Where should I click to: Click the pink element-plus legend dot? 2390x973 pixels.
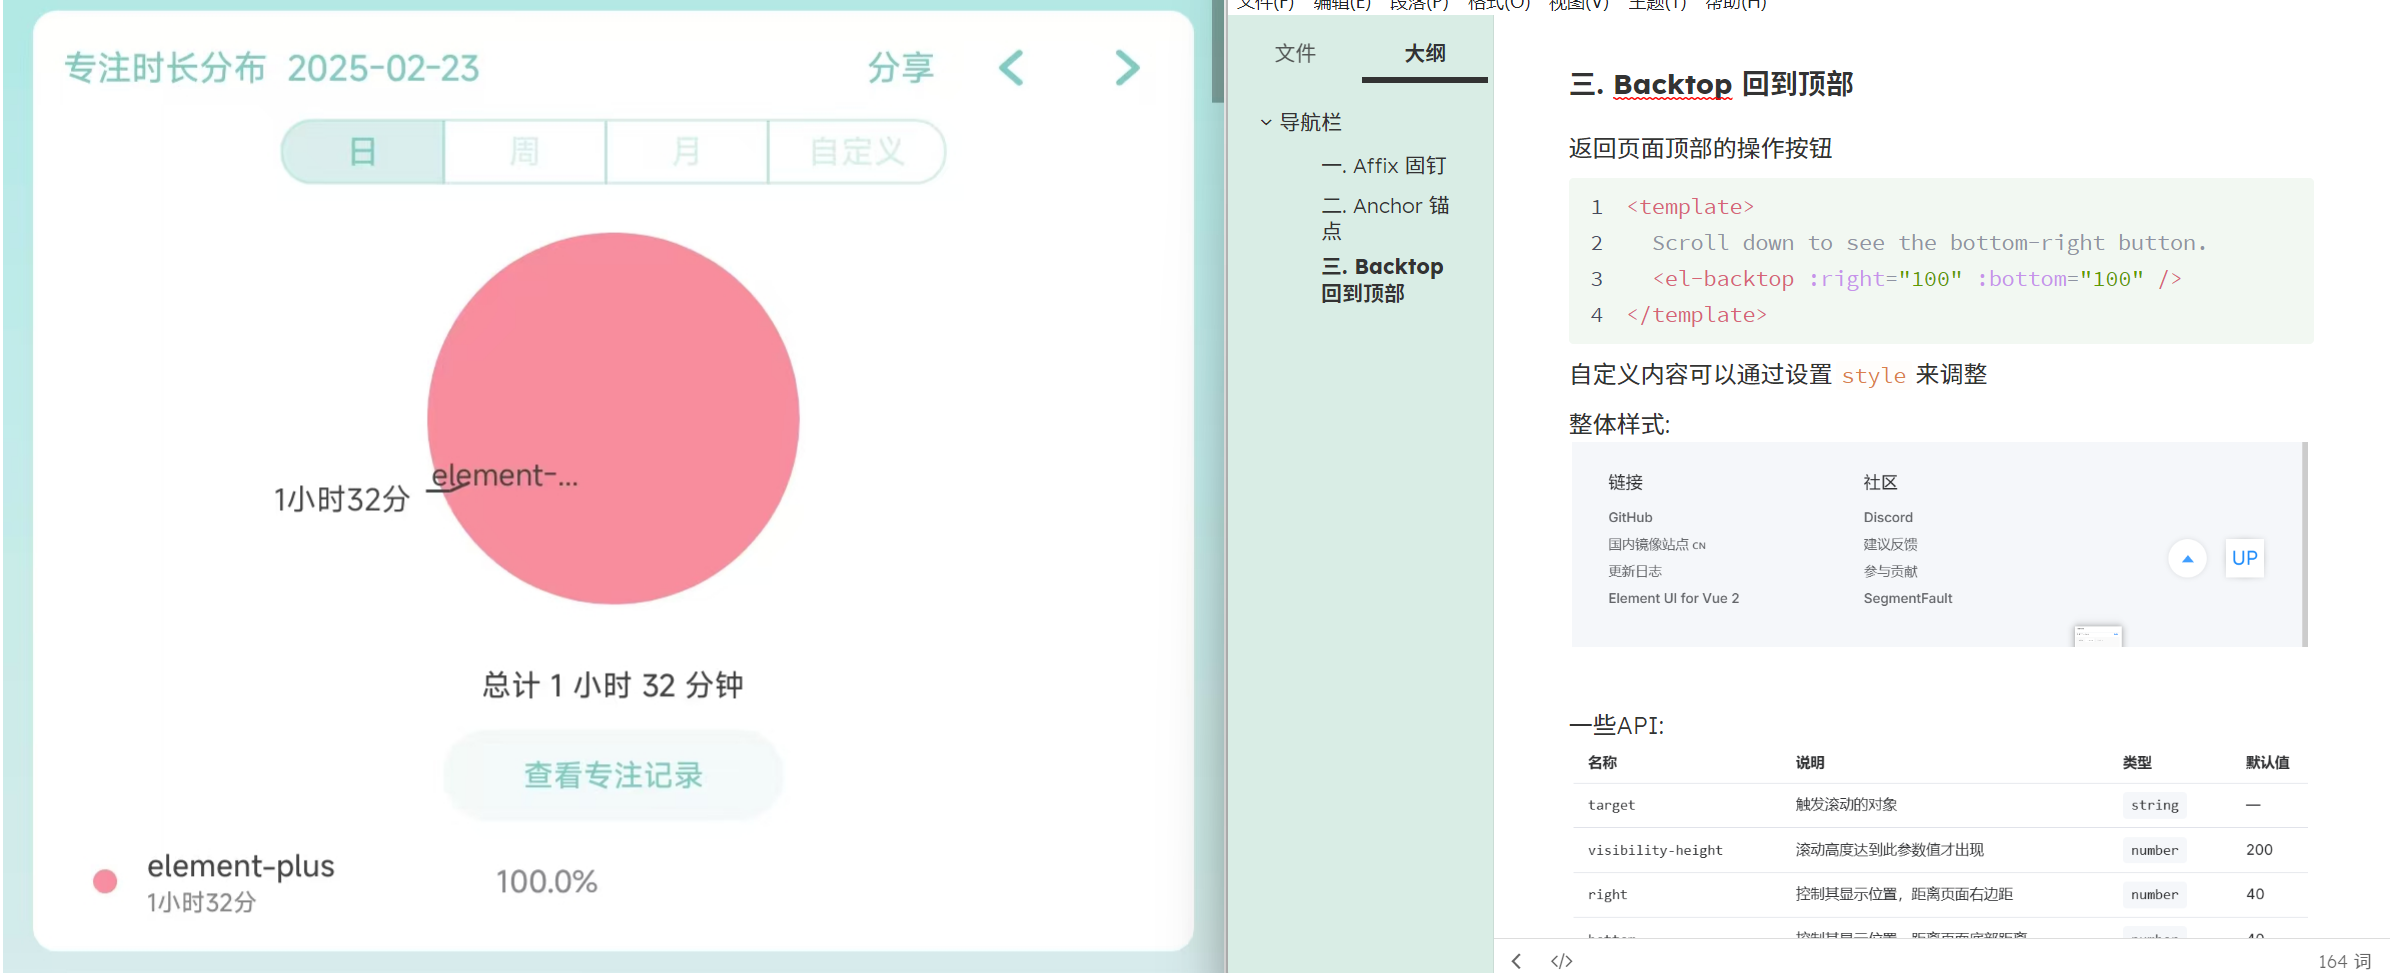tap(105, 881)
